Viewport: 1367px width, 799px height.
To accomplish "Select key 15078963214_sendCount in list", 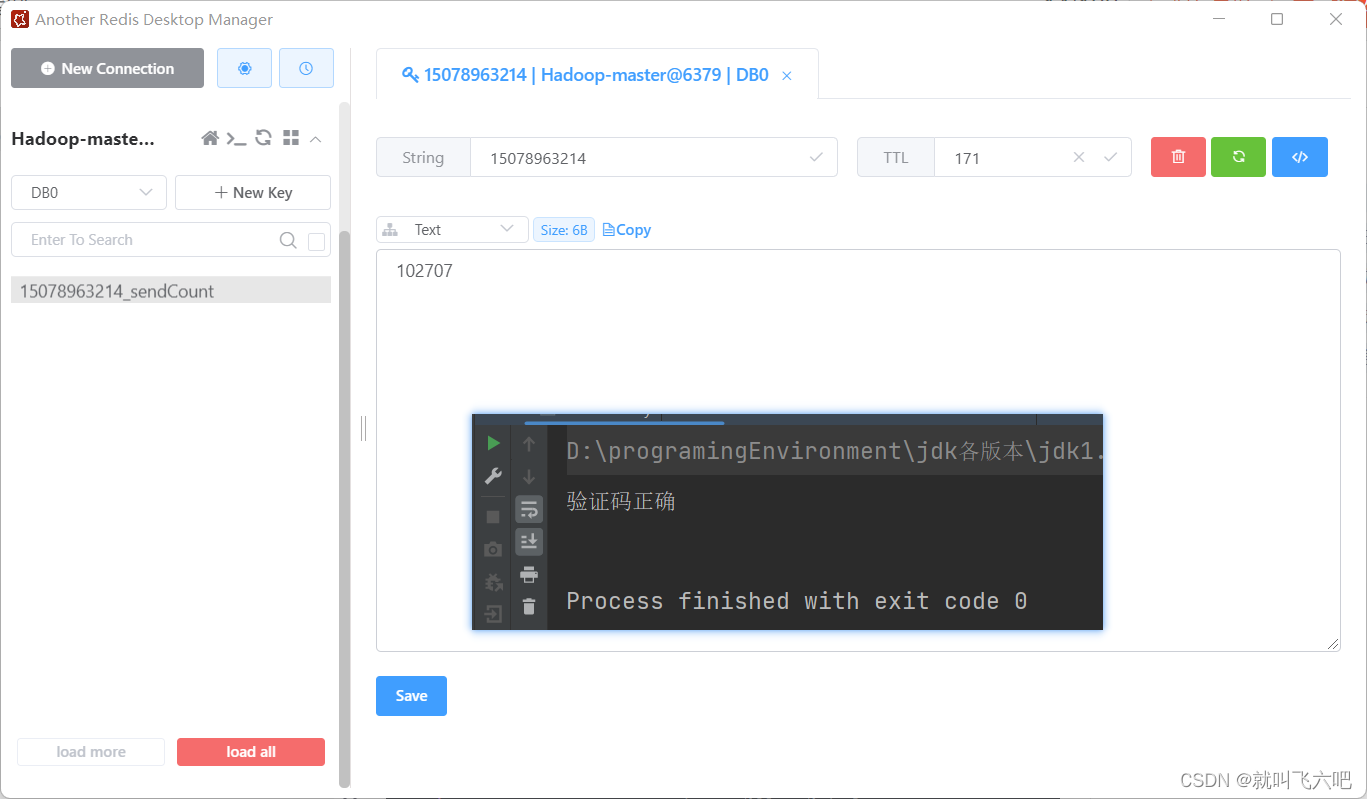I will tap(171, 291).
